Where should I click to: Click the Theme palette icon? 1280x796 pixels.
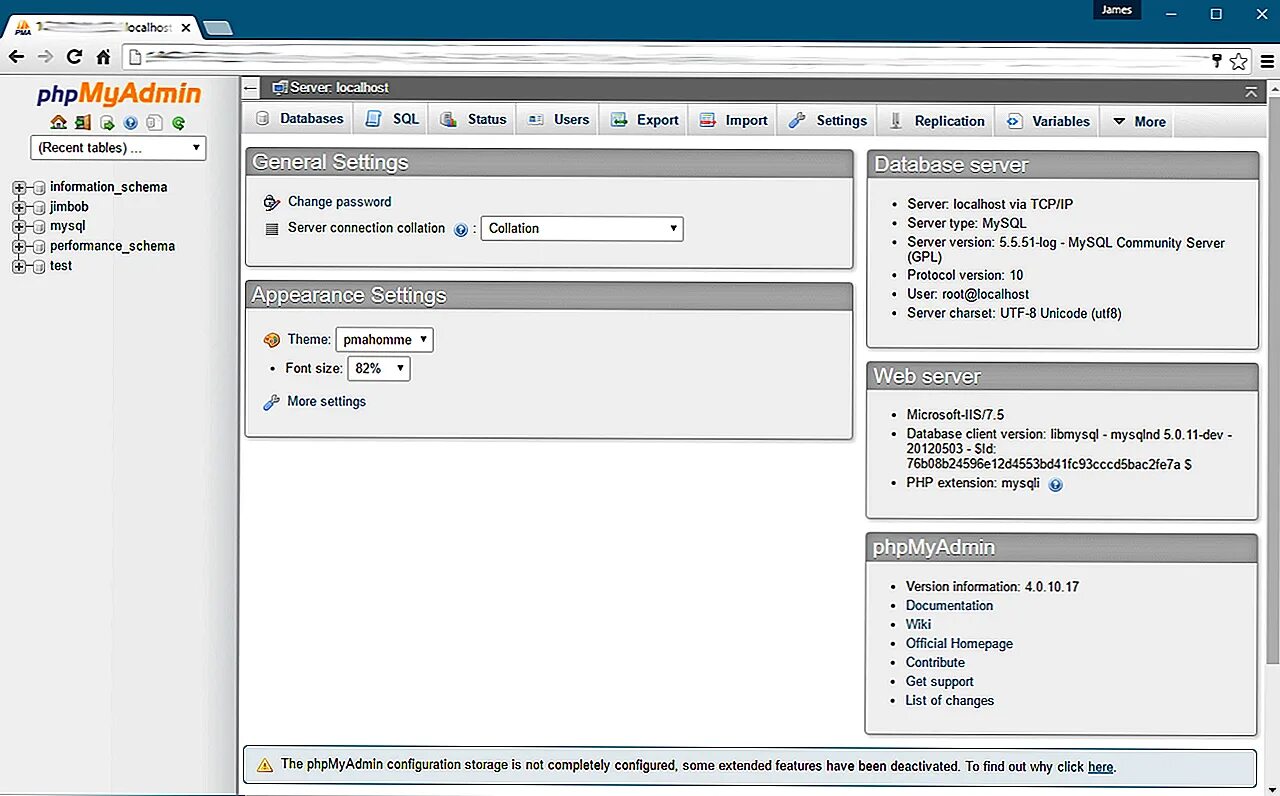point(271,340)
